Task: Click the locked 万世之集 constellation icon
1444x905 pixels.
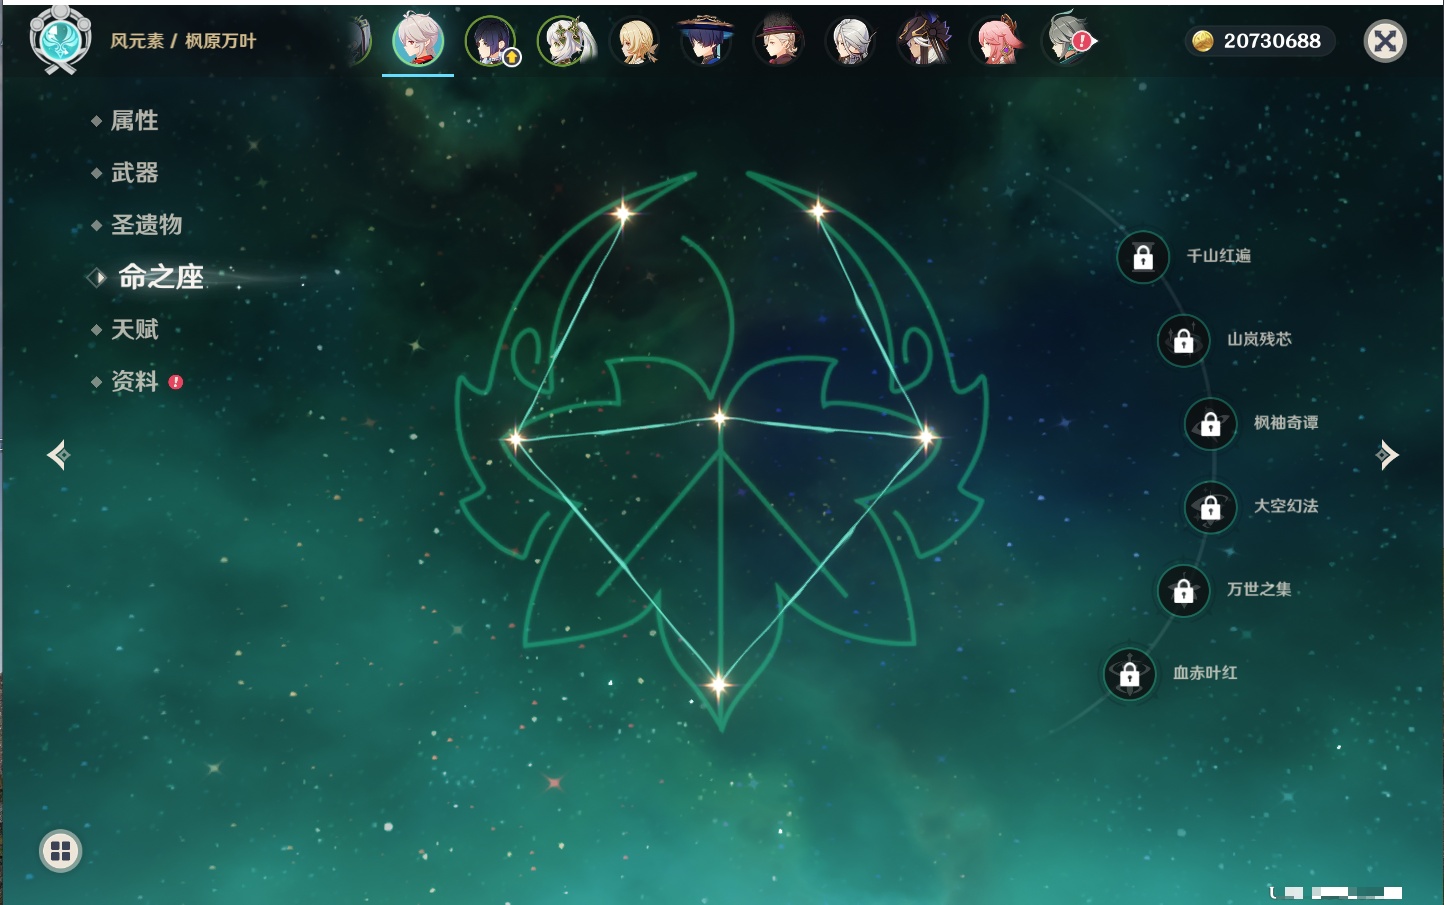Action: pos(1184,590)
